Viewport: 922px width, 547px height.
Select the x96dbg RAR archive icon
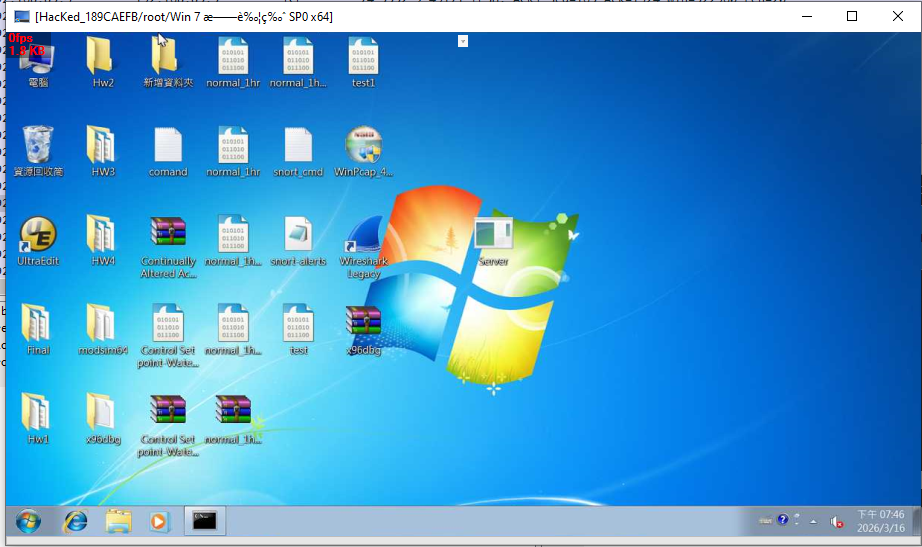[x=363, y=322]
